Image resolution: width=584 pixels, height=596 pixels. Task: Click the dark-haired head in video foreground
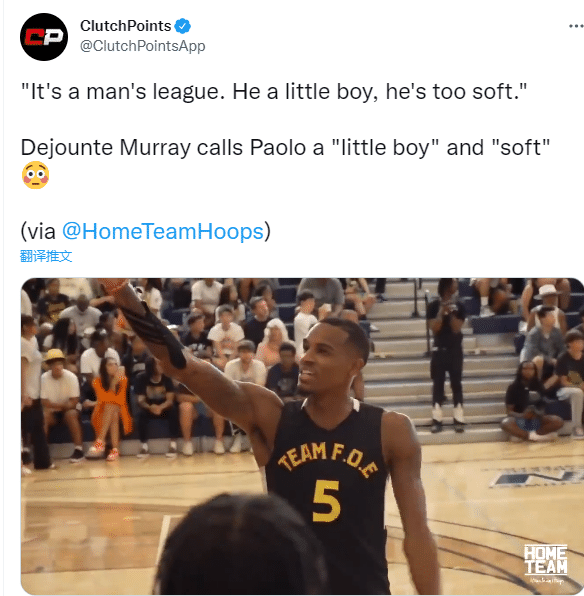tap(243, 545)
